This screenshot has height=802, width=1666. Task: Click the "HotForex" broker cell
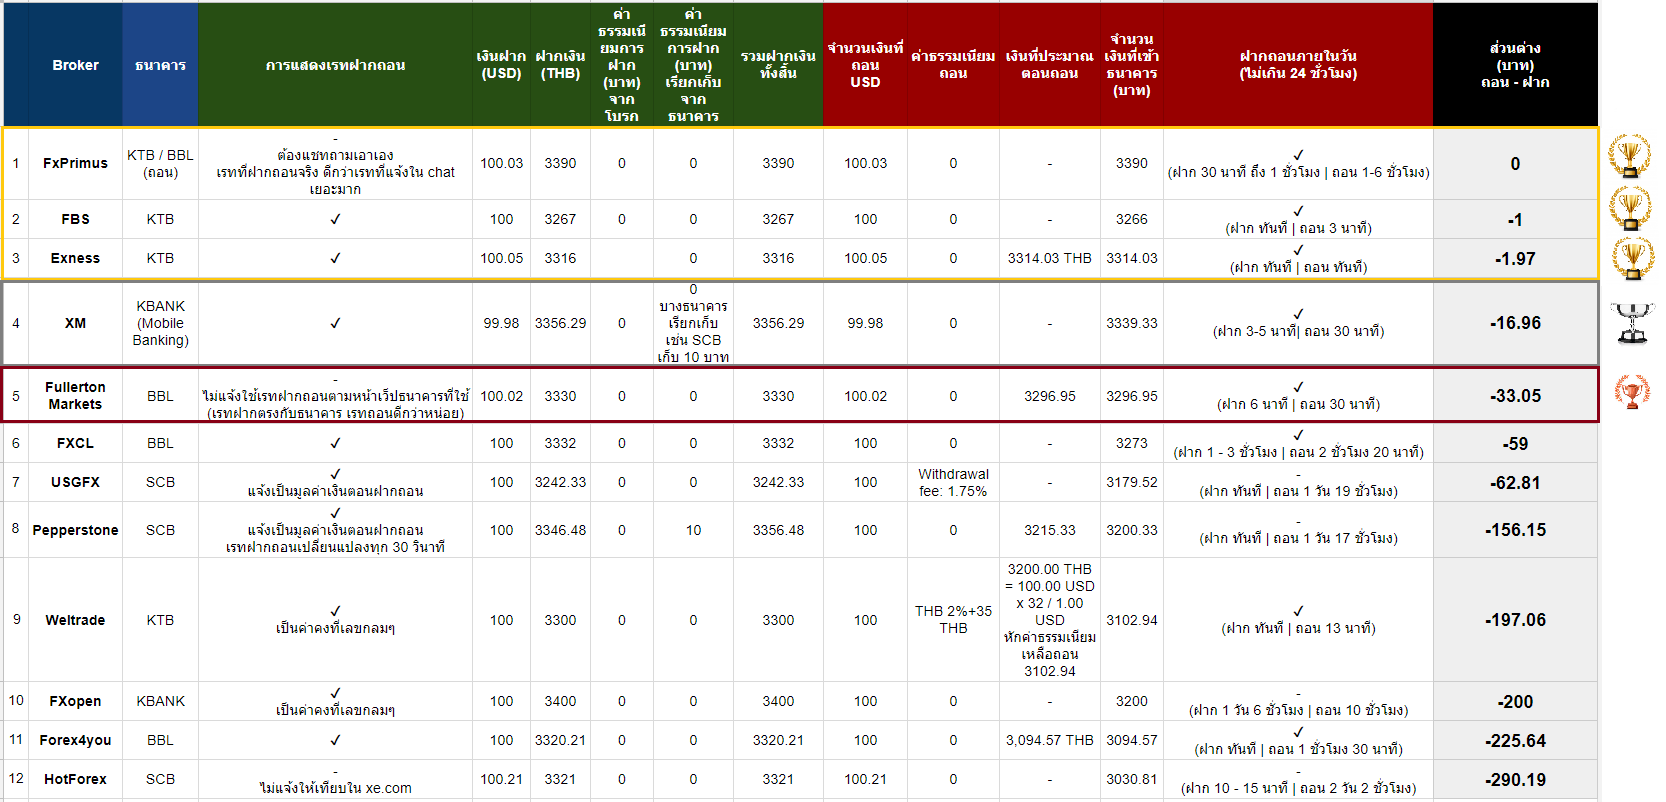pyautogui.click(x=76, y=779)
